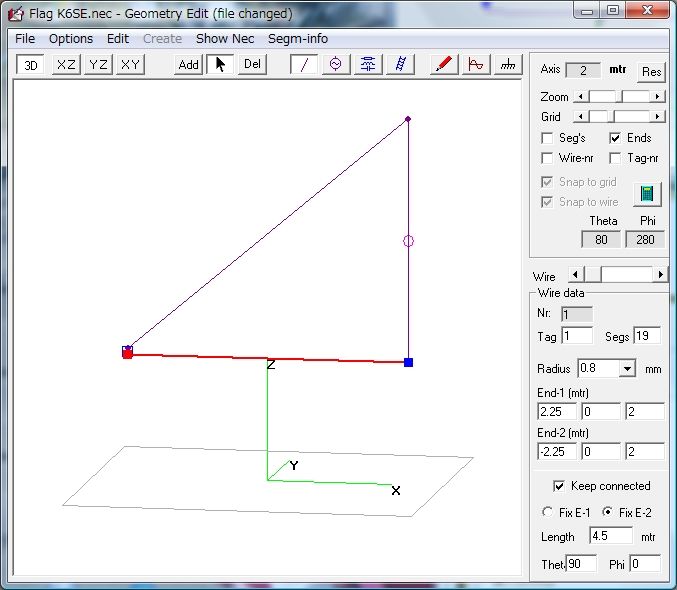Open the Show Nec menu
This screenshot has height=590, width=677.
coord(225,38)
